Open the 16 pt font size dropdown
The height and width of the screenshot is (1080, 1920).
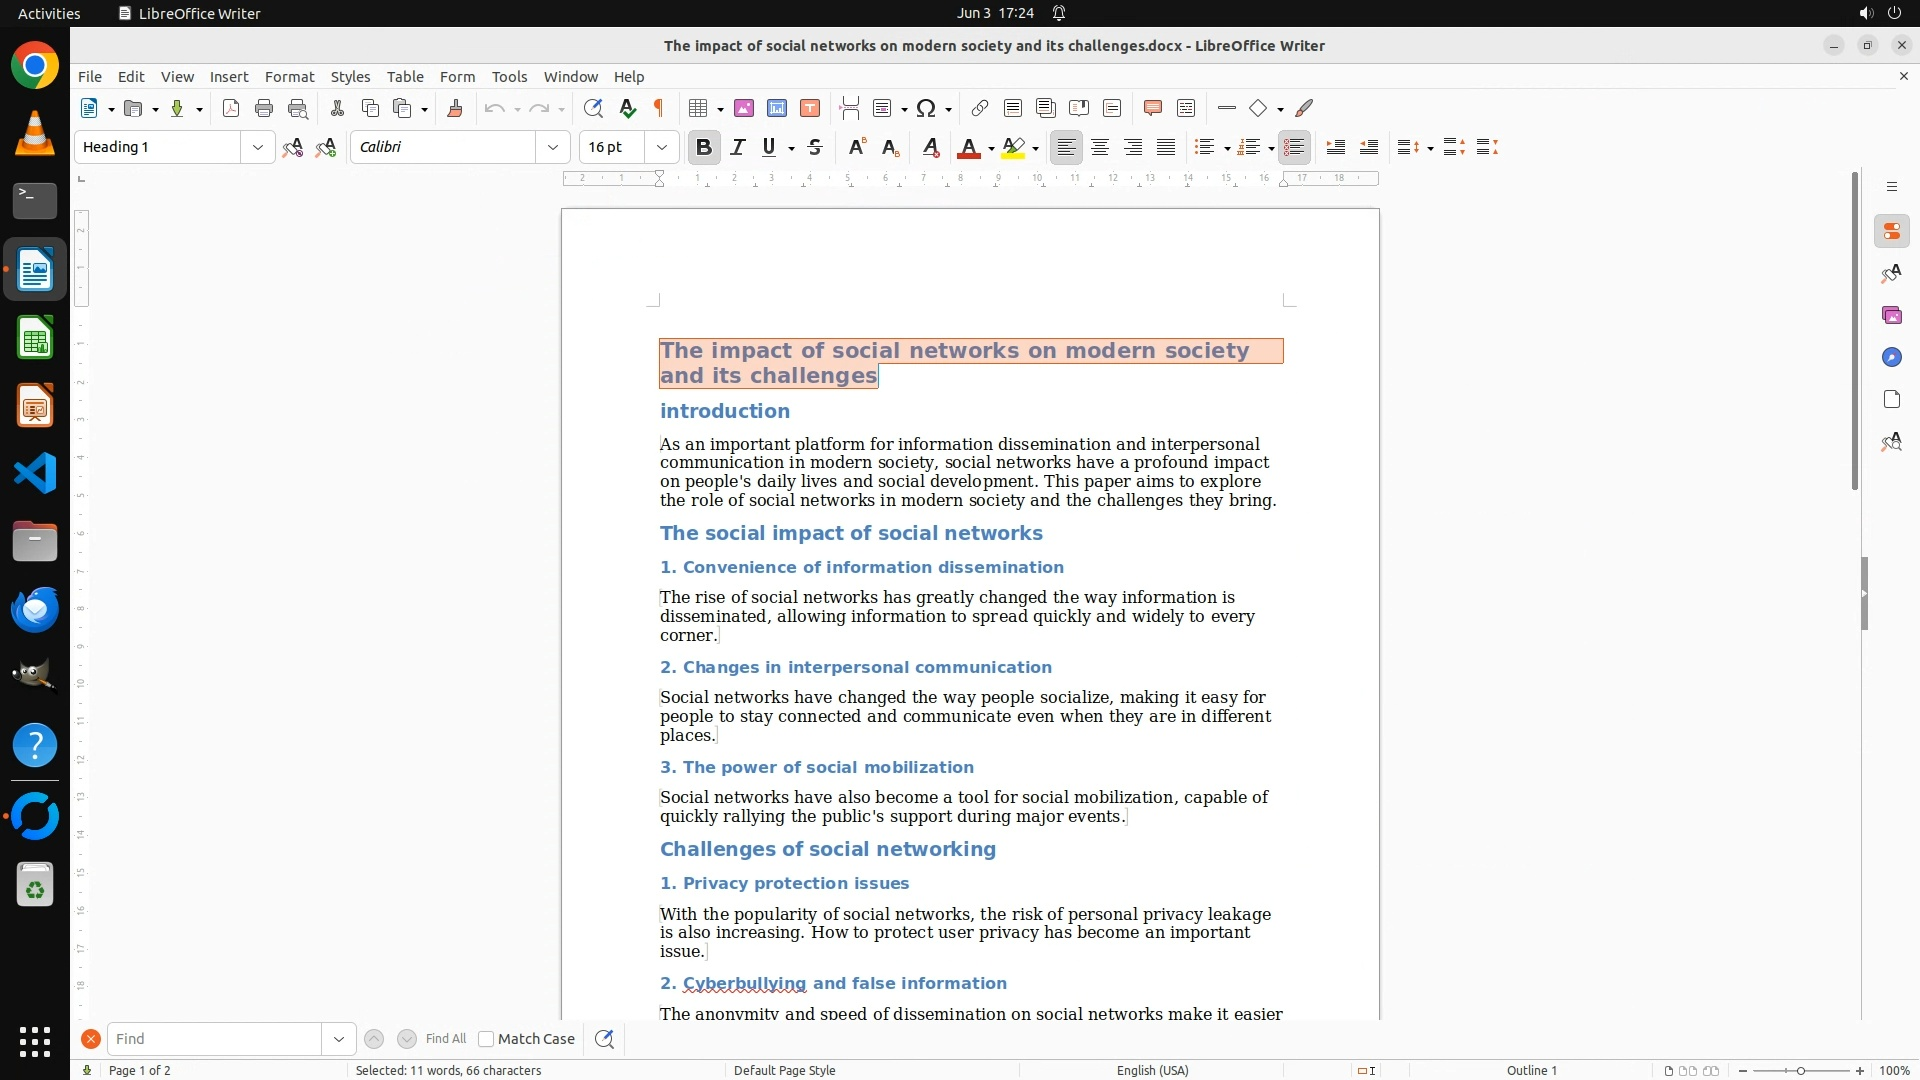point(662,147)
